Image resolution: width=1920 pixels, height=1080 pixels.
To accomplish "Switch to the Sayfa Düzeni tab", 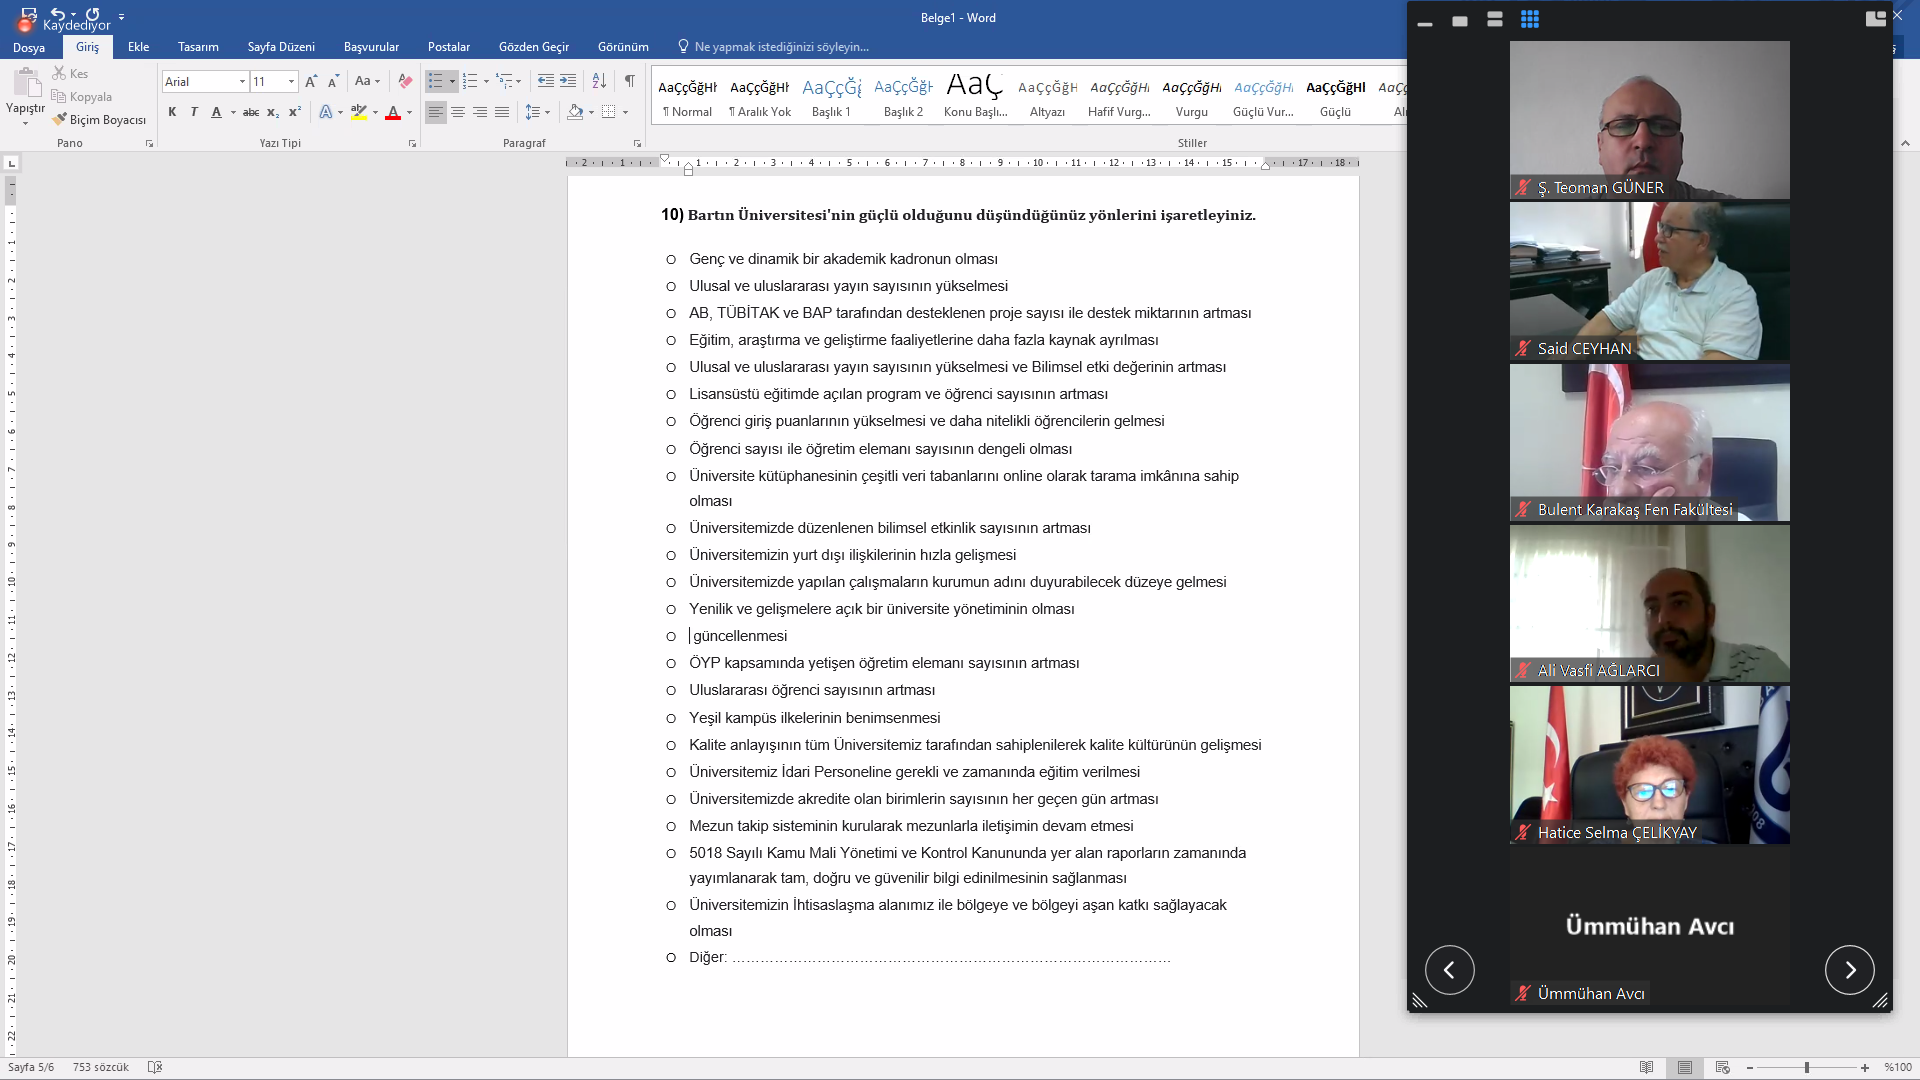I will pyautogui.click(x=281, y=47).
